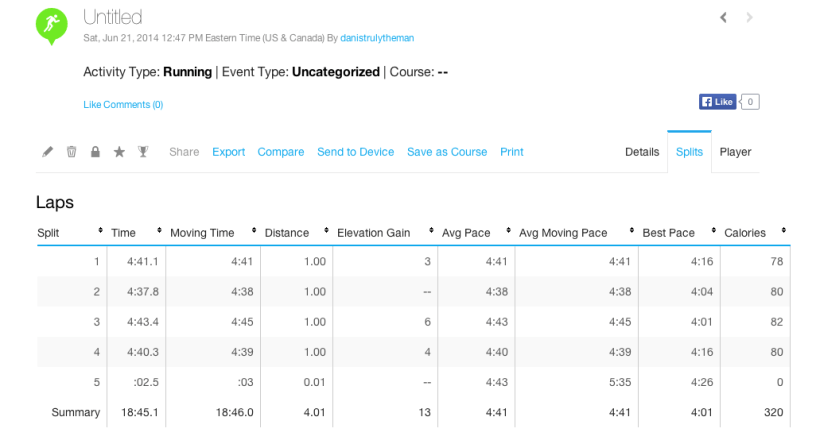Select lap time 4:37.8
This screenshot has width=820, height=440.
click(143, 292)
